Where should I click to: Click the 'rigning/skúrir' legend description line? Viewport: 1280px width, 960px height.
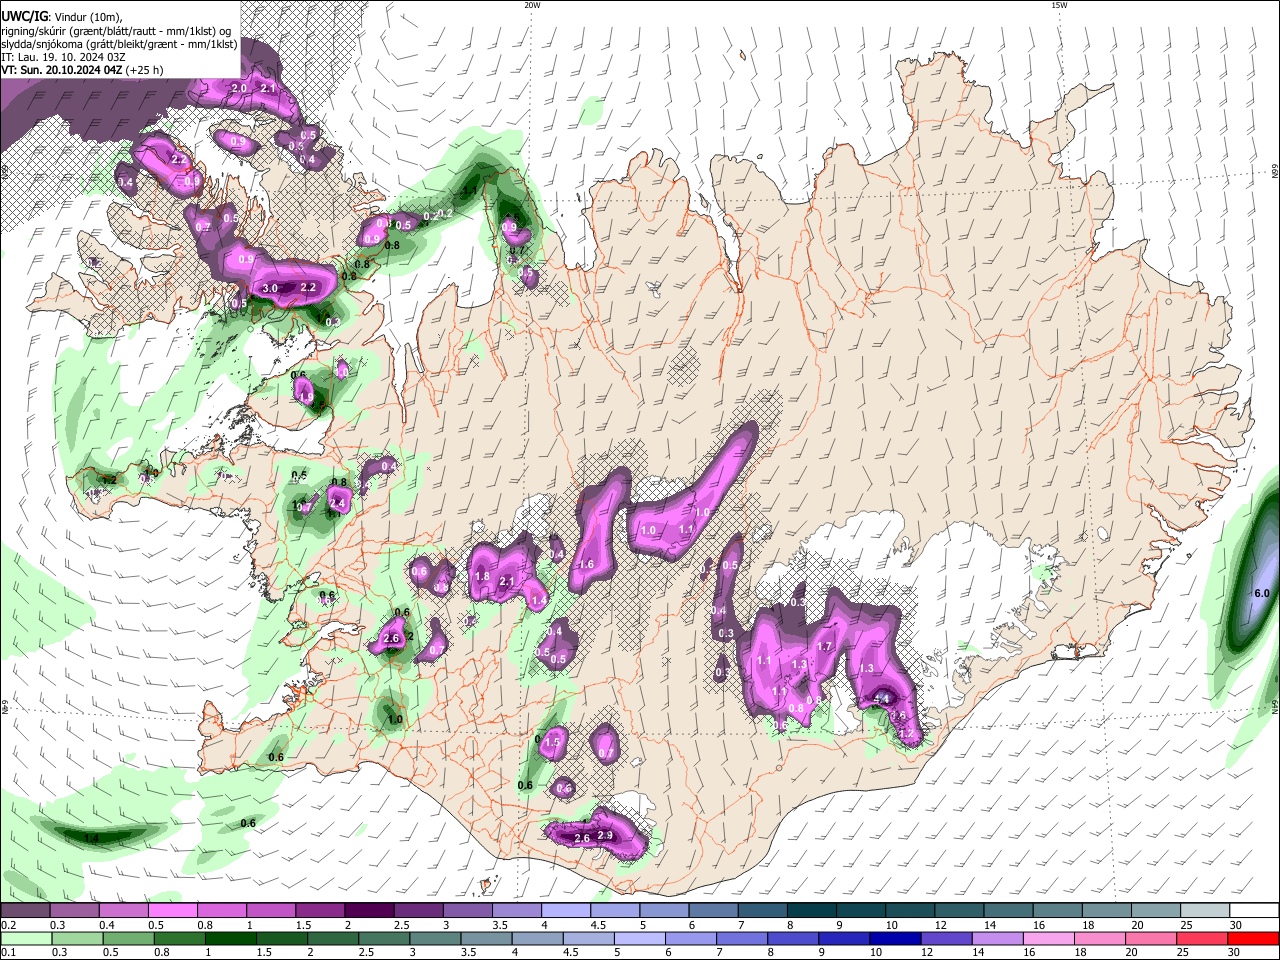click(116, 30)
